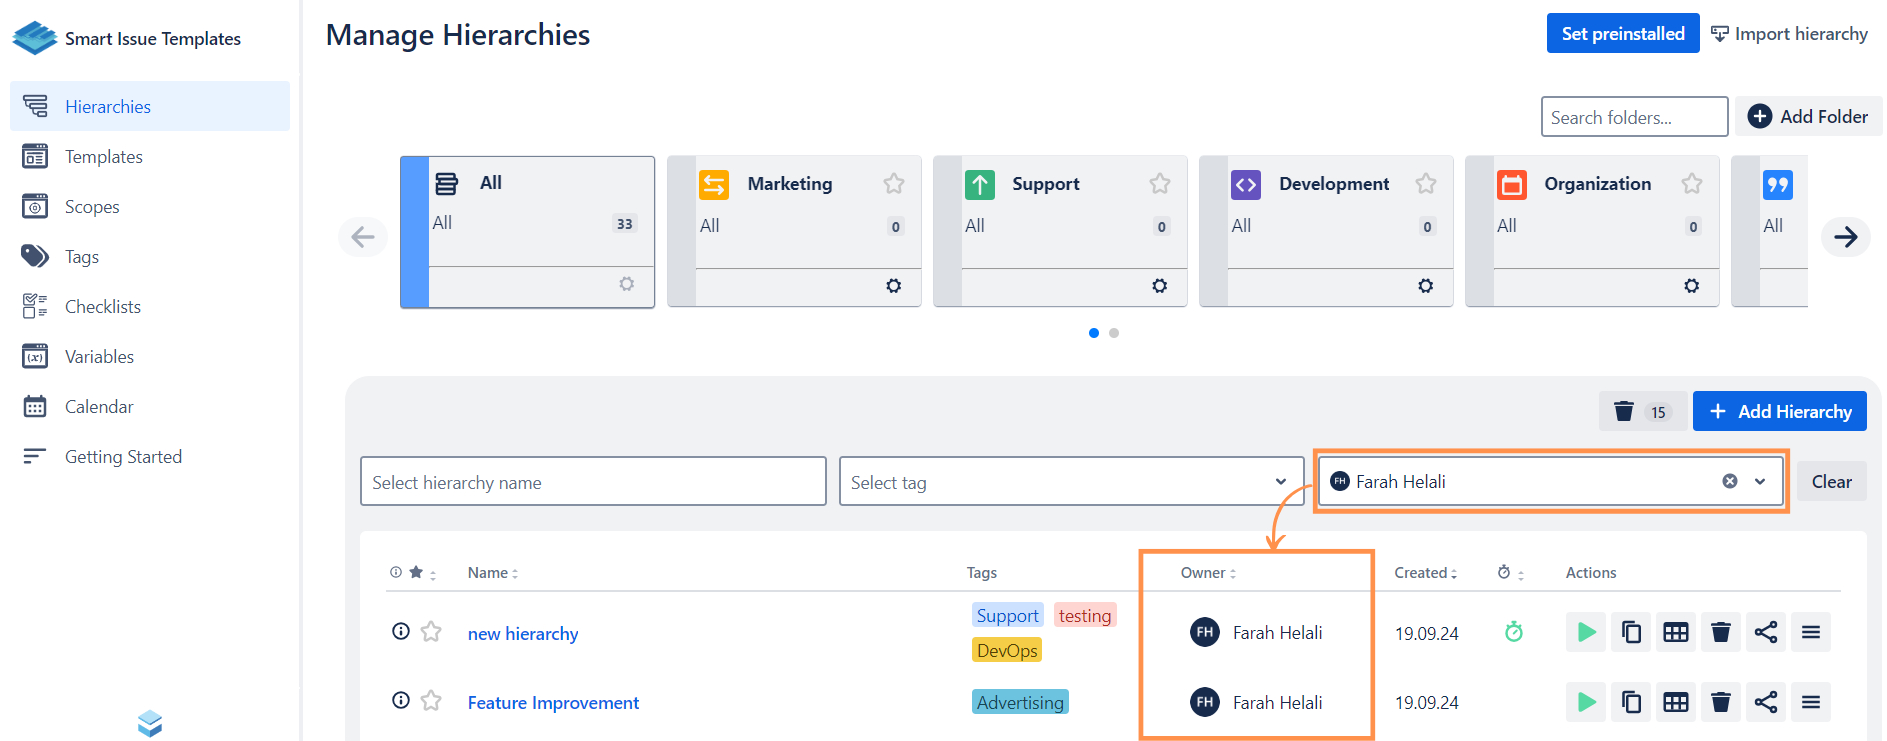The height and width of the screenshot is (741, 1887).
Task: Open the trash bin with 15 items
Action: point(1641,412)
